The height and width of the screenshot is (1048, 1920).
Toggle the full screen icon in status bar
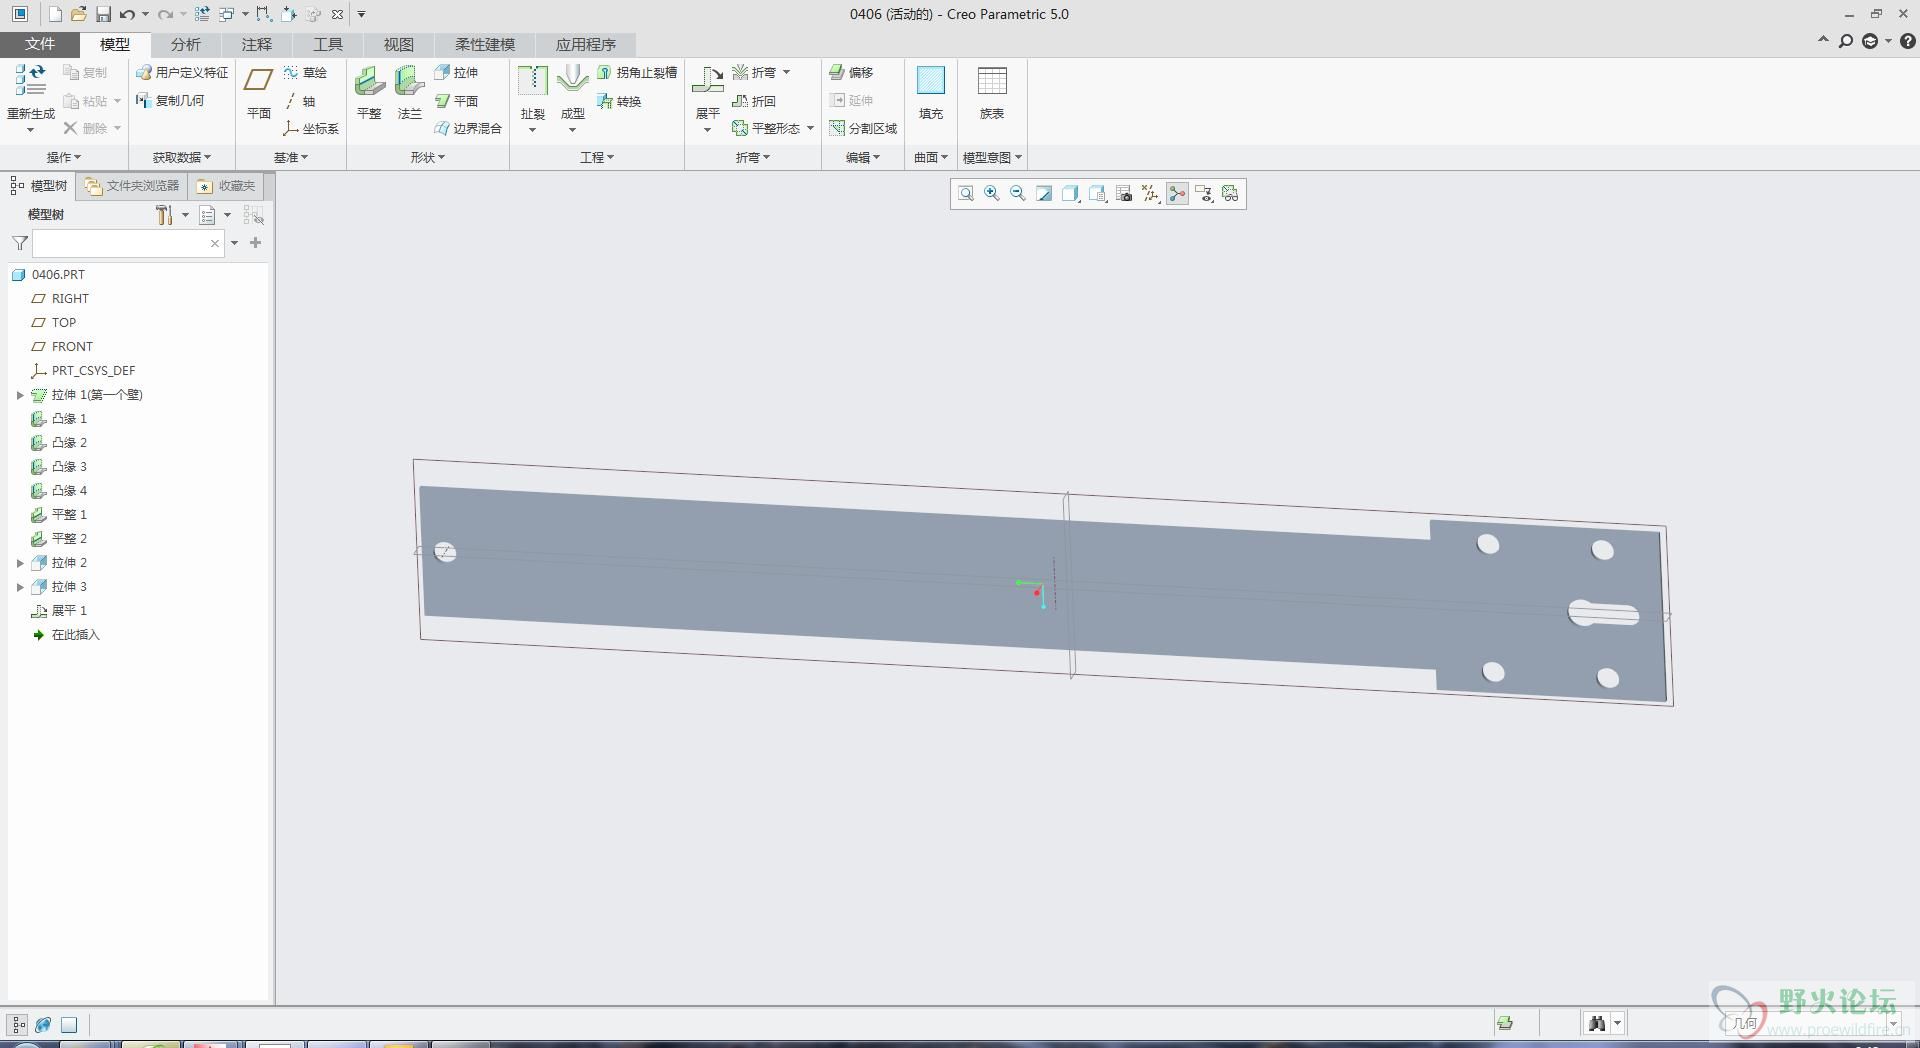coord(69,1024)
